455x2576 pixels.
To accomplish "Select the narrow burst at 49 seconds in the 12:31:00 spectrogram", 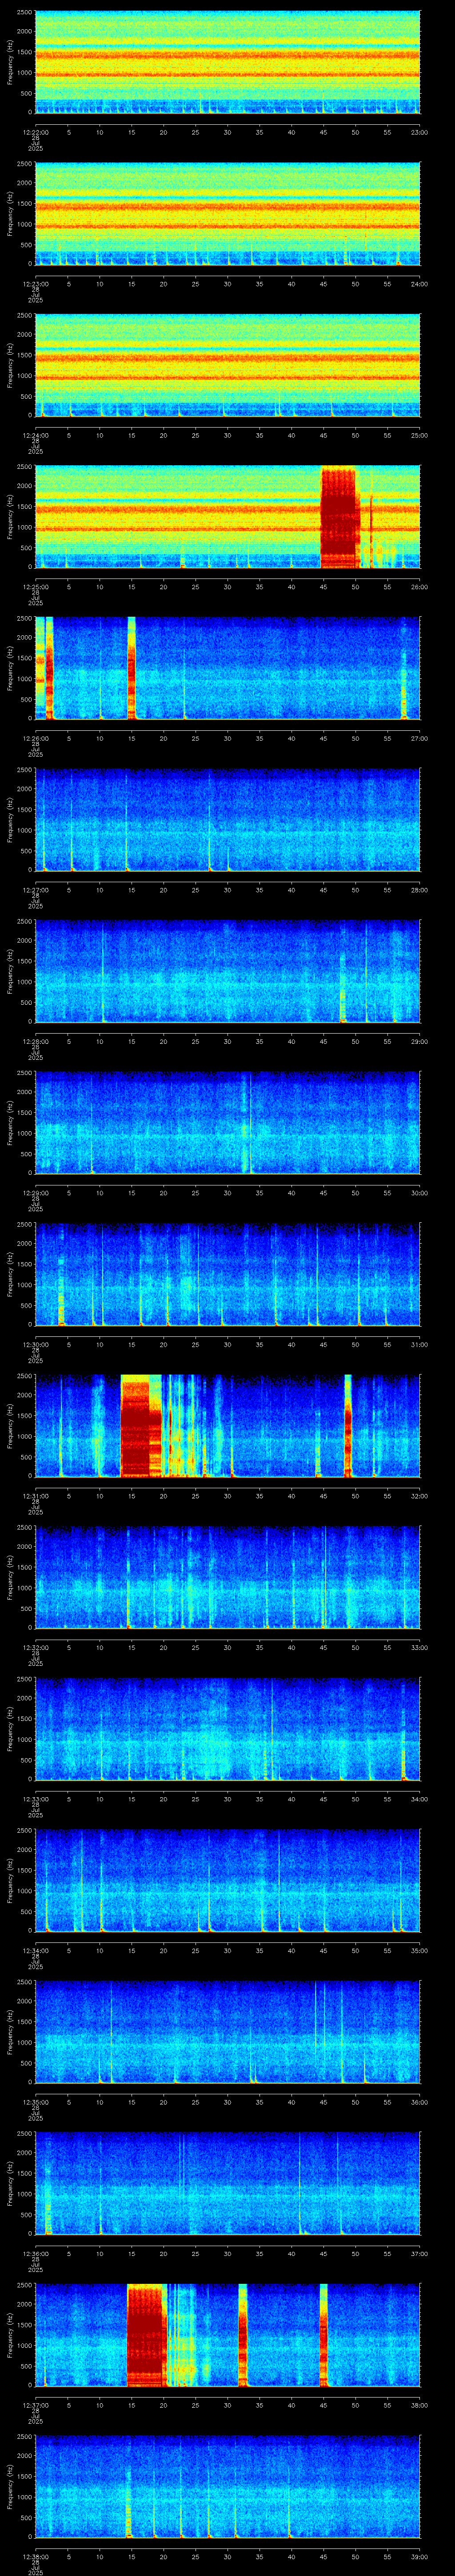I will (x=348, y=1426).
